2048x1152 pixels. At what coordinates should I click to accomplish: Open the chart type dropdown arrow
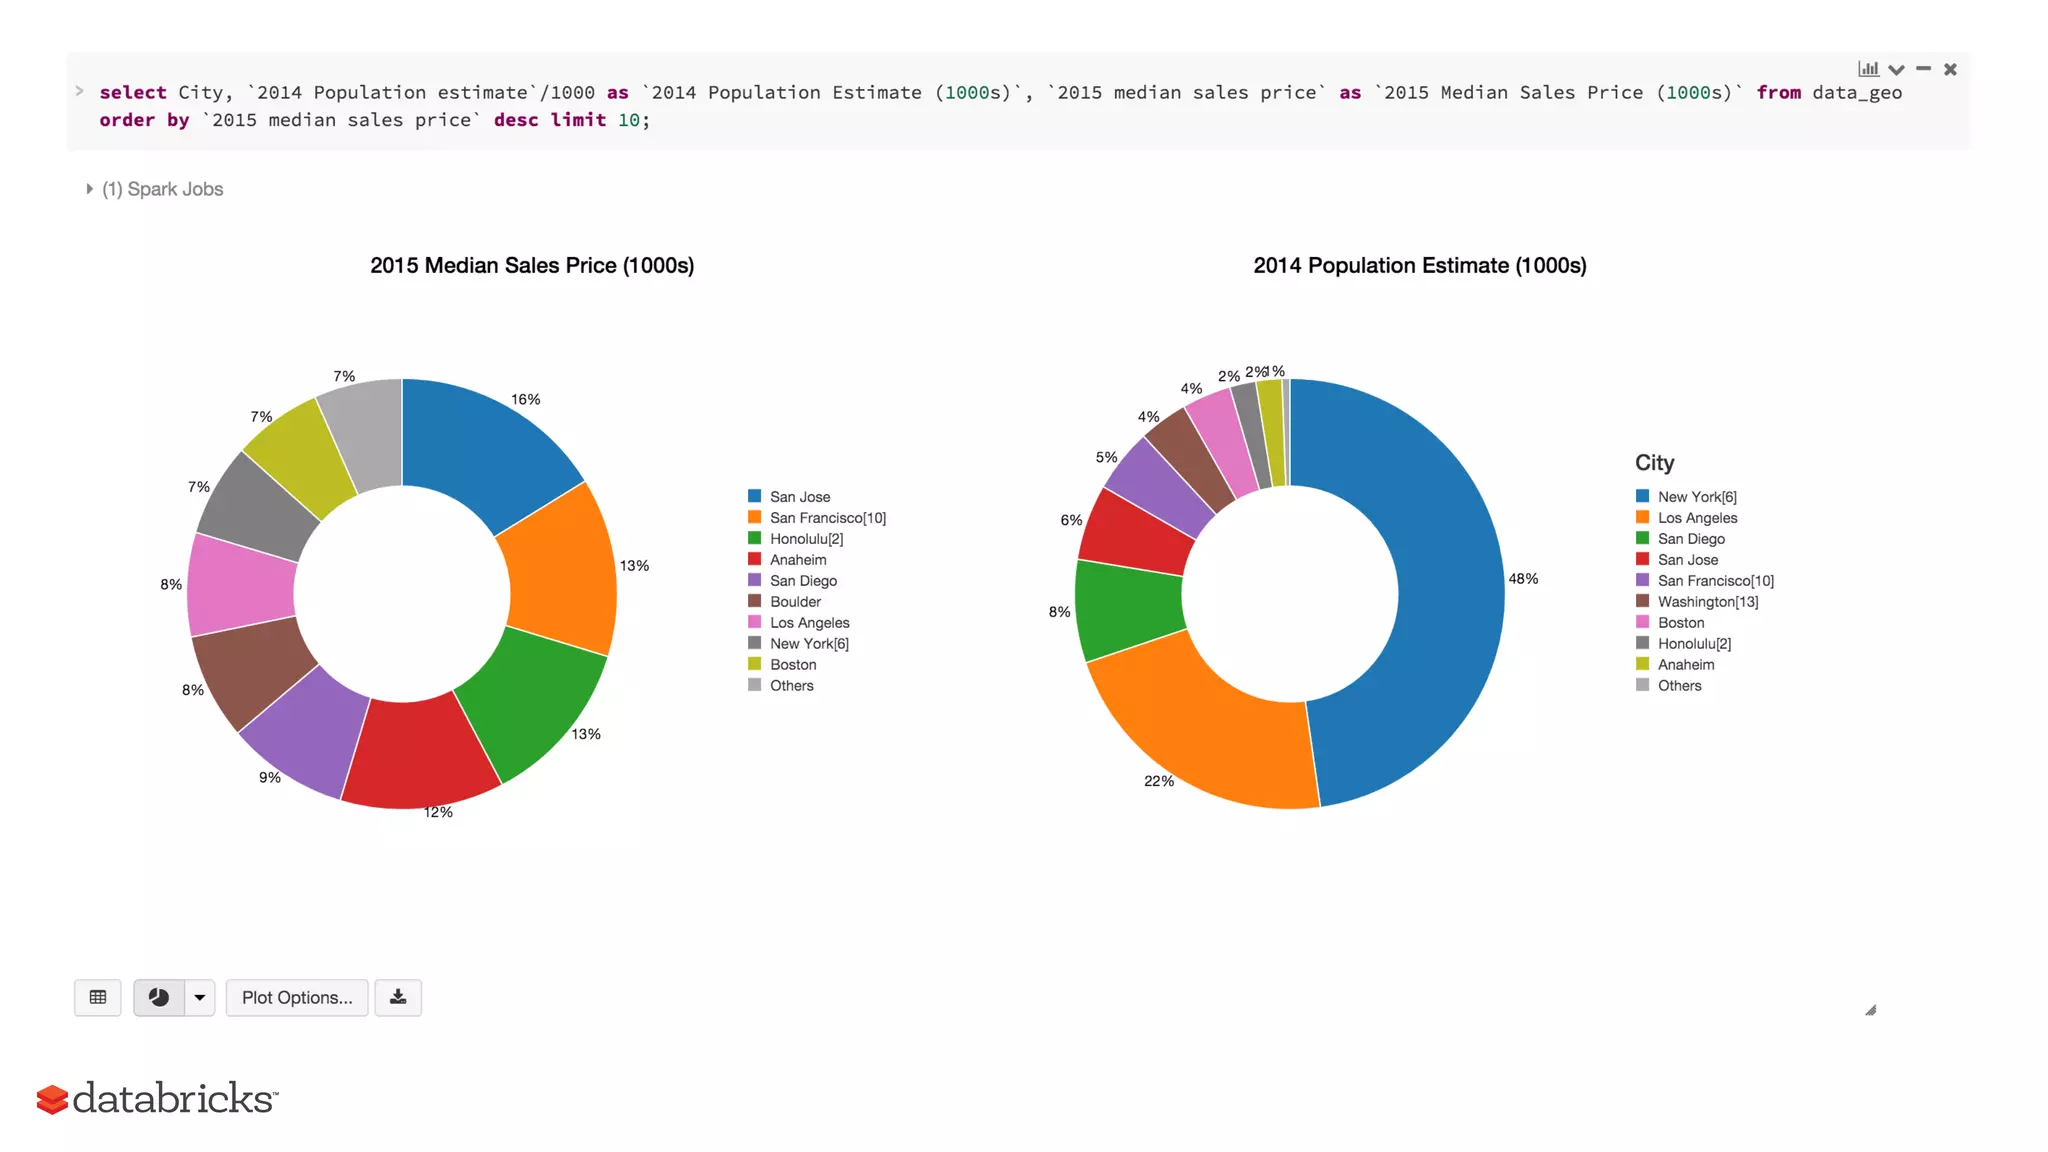point(200,997)
